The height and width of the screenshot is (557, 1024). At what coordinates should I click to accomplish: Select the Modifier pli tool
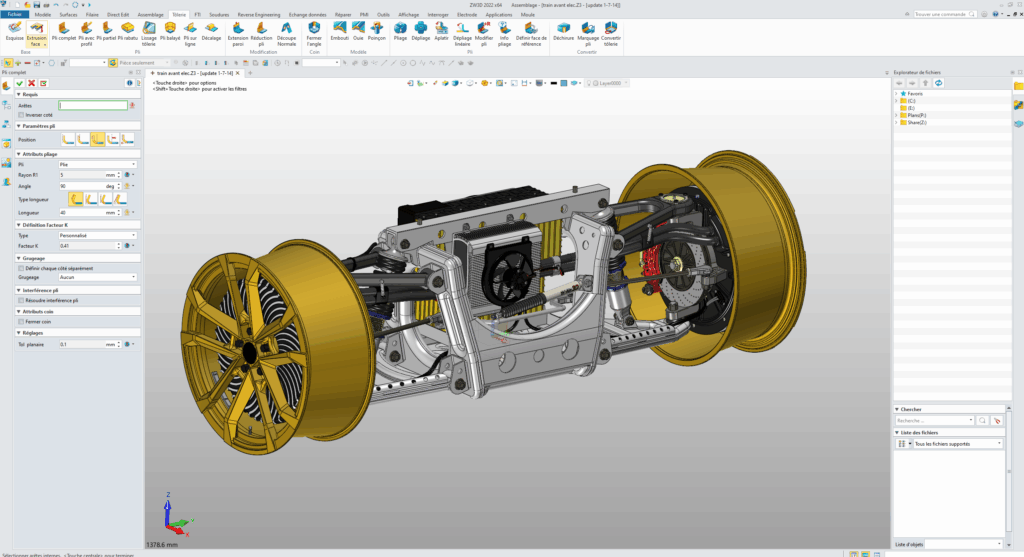[484, 34]
